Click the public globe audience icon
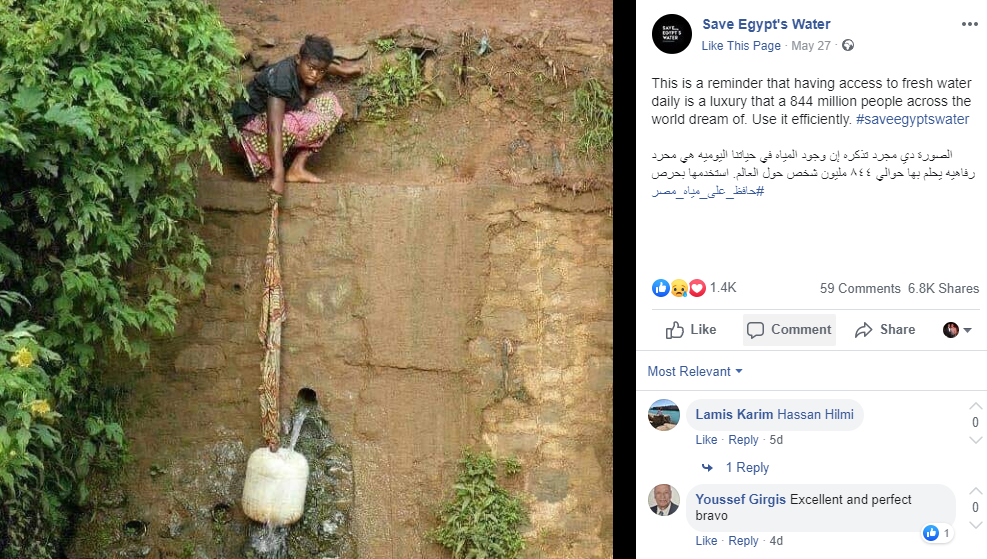 [848, 46]
